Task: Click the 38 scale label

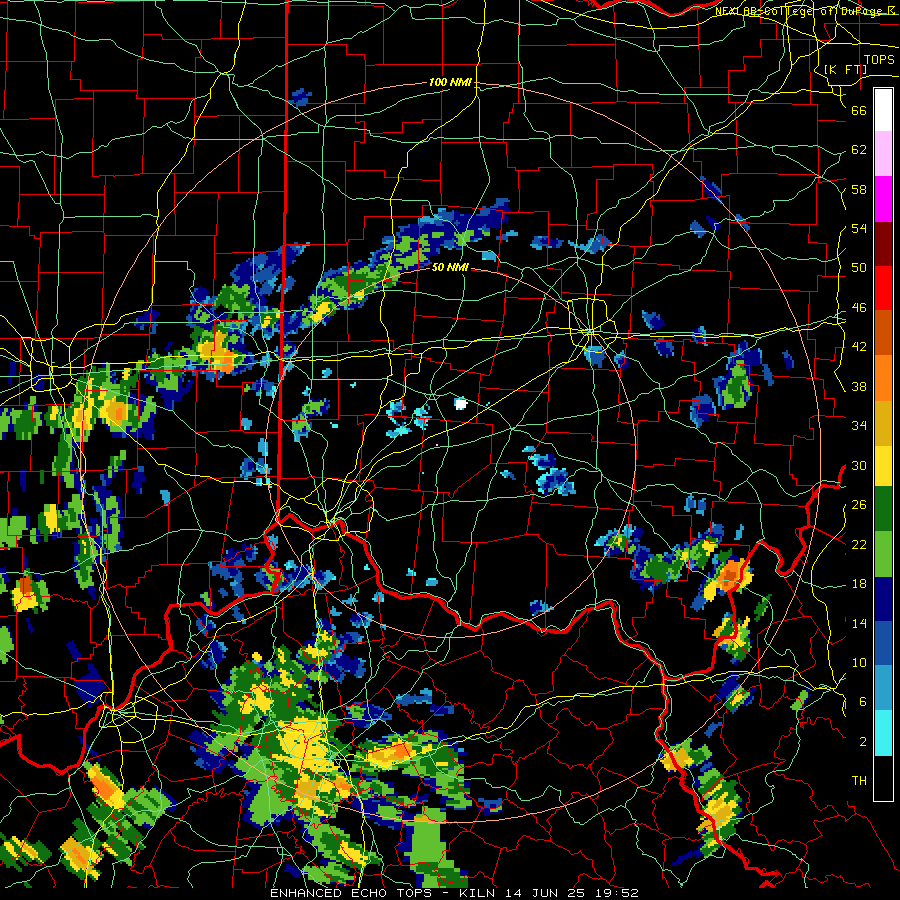Action: (x=859, y=386)
